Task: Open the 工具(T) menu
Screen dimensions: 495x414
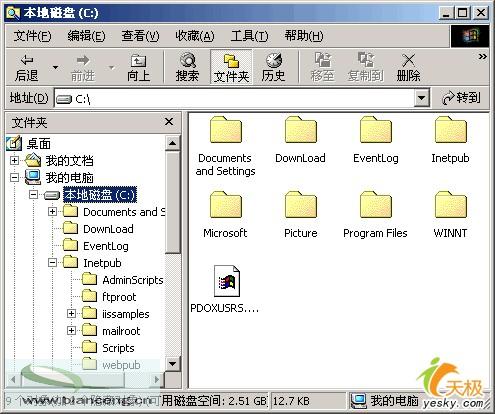Action: pyautogui.click(x=249, y=36)
